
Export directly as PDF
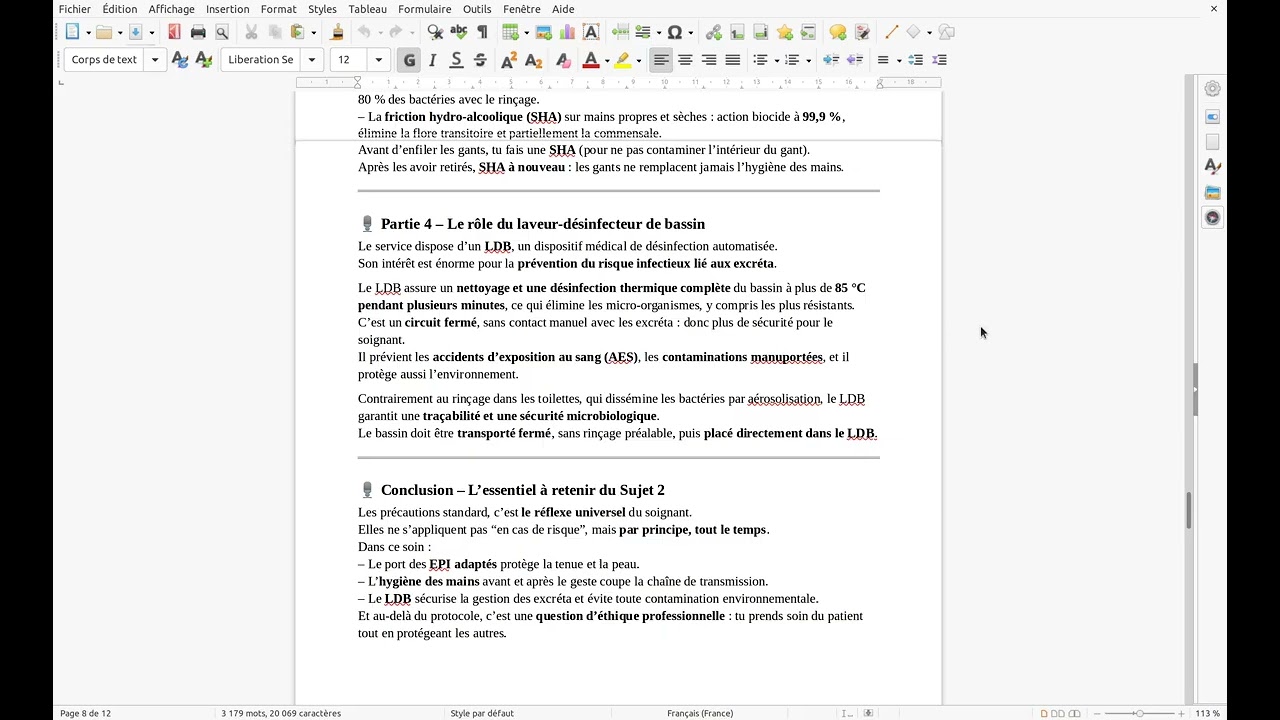[174, 32]
